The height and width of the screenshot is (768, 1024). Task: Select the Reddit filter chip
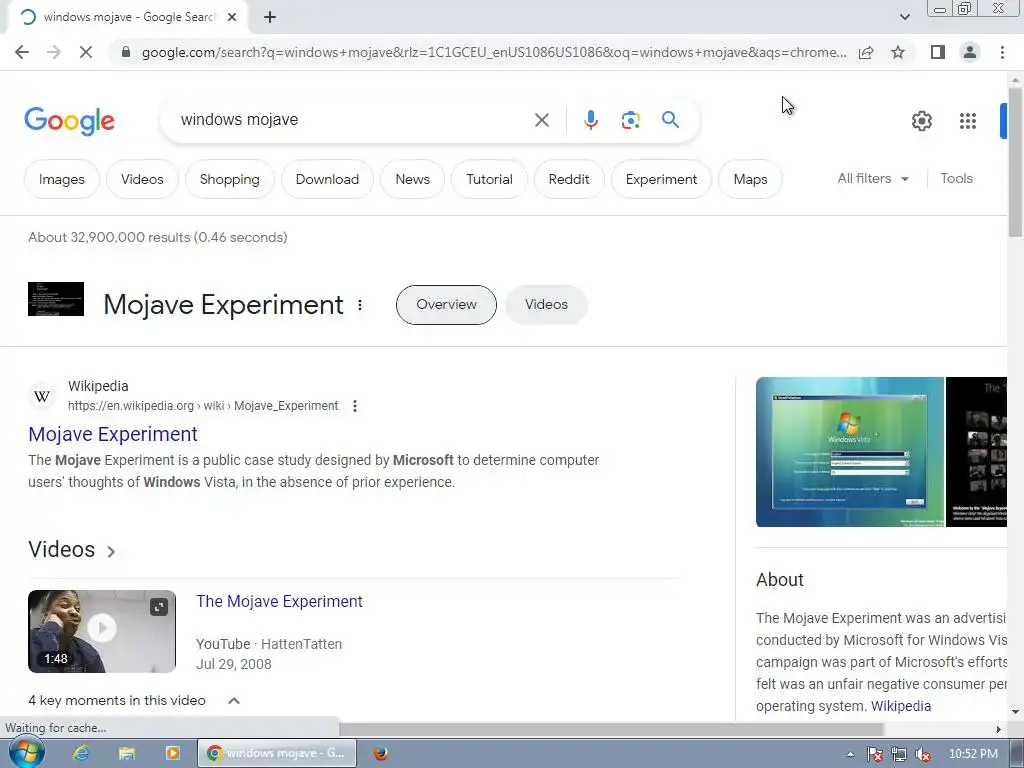click(x=569, y=179)
